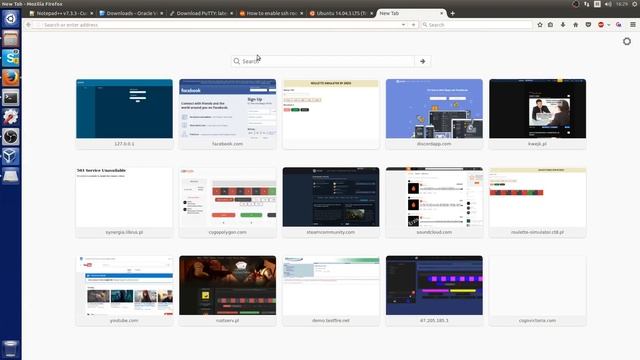Switch to the Notepad++ v7.3.3 tab

tap(61, 13)
